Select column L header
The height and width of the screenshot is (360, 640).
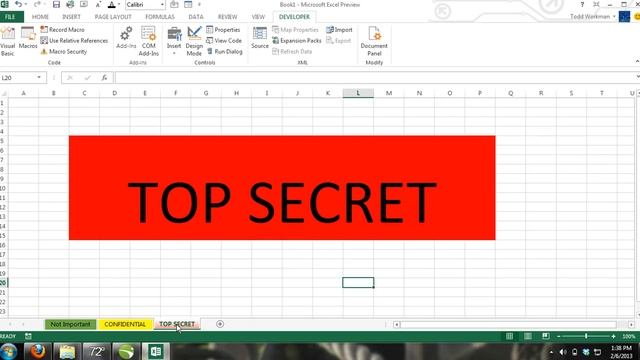pyautogui.click(x=358, y=93)
